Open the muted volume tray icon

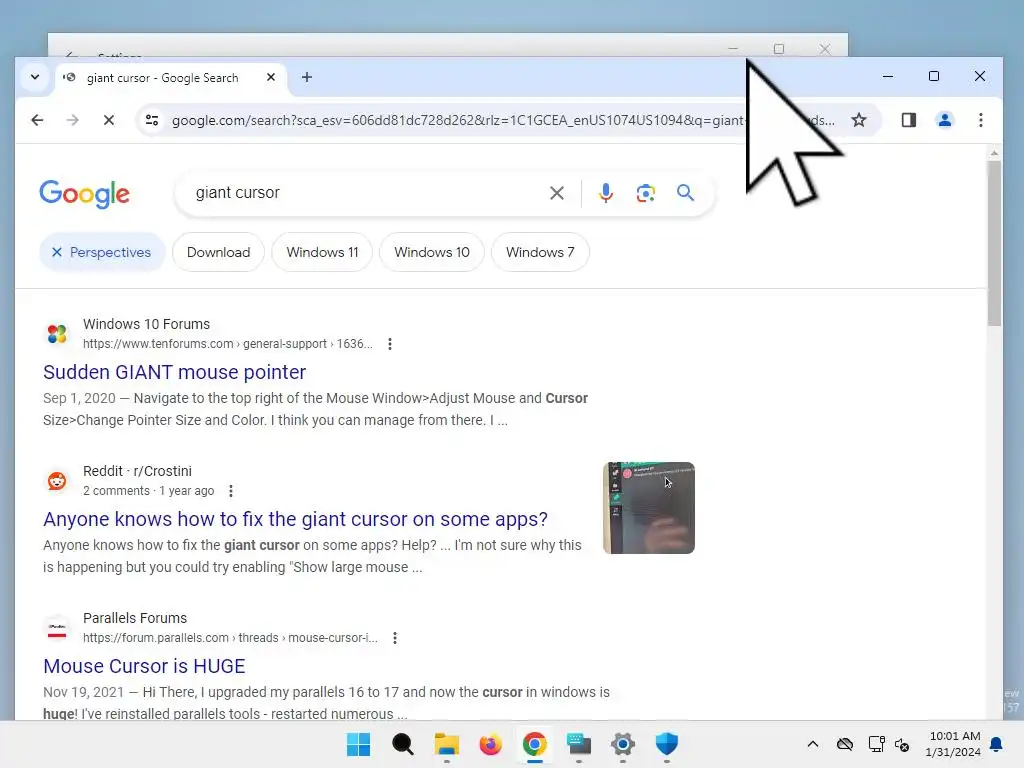pyautogui.click(x=903, y=744)
